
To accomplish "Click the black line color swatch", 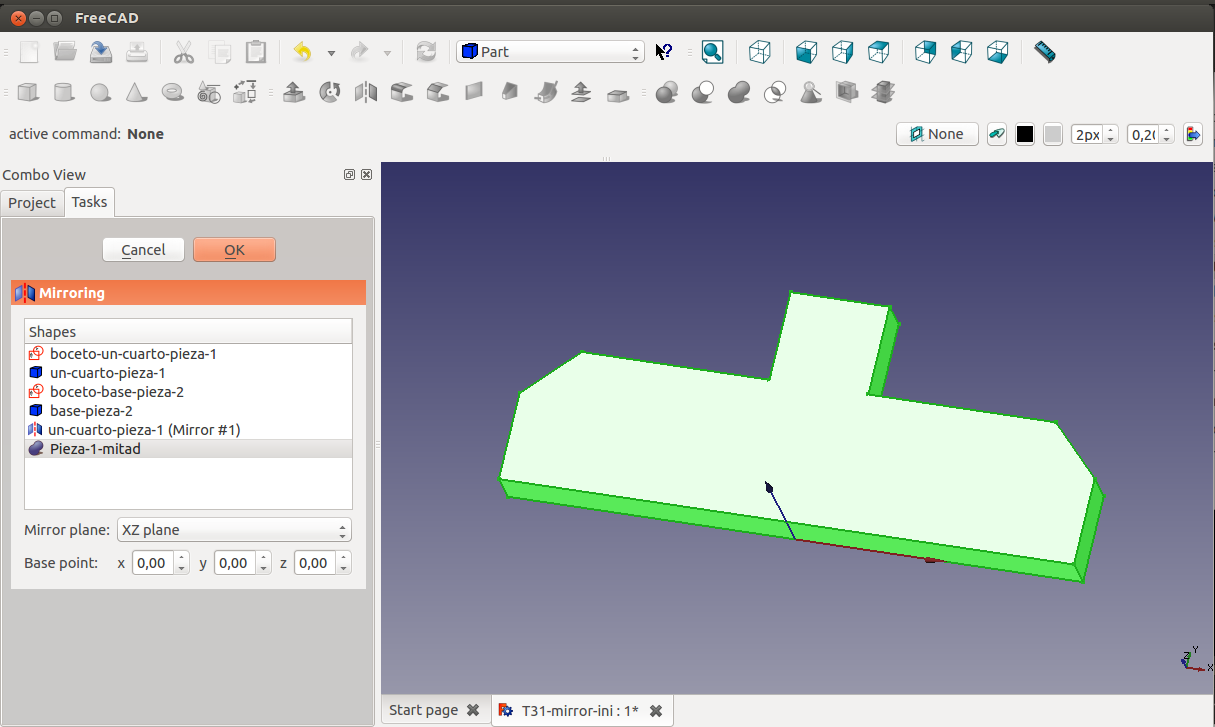I will click(x=1025, y=134).
